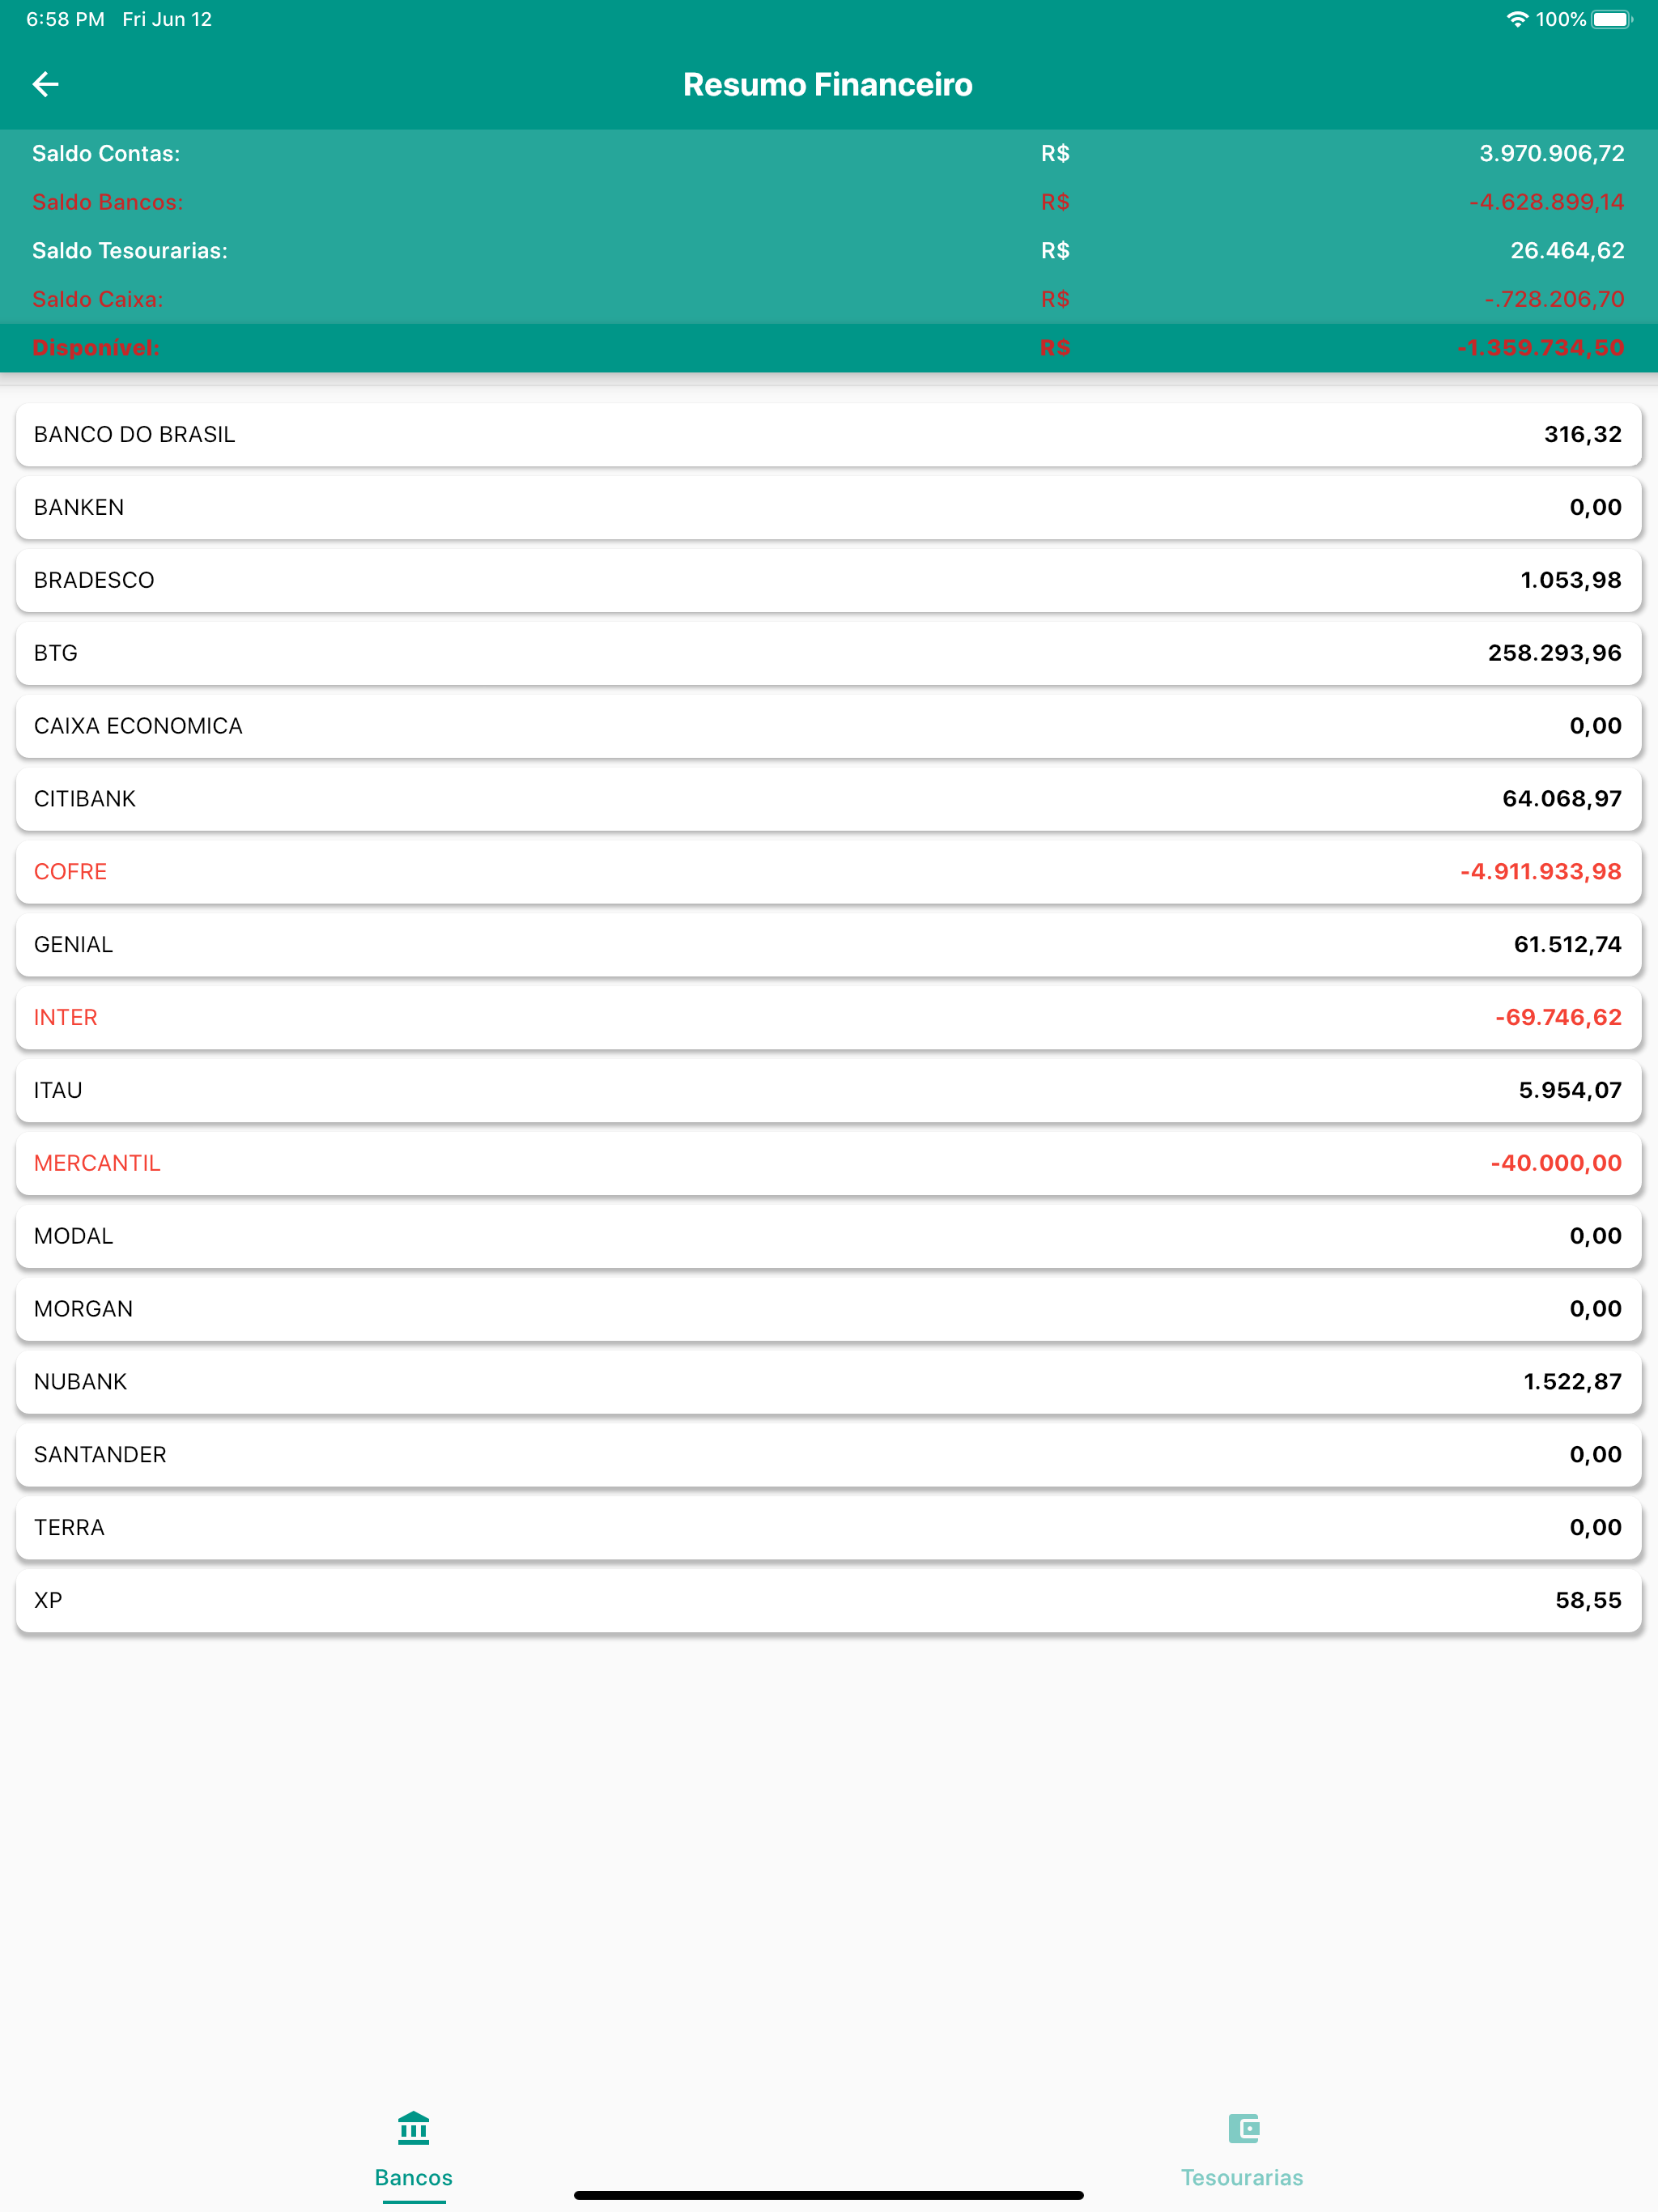This screenshot has height=2212, width=1658.
Task: Click the Saldo Caixa label
Action: tap(97, 299)
